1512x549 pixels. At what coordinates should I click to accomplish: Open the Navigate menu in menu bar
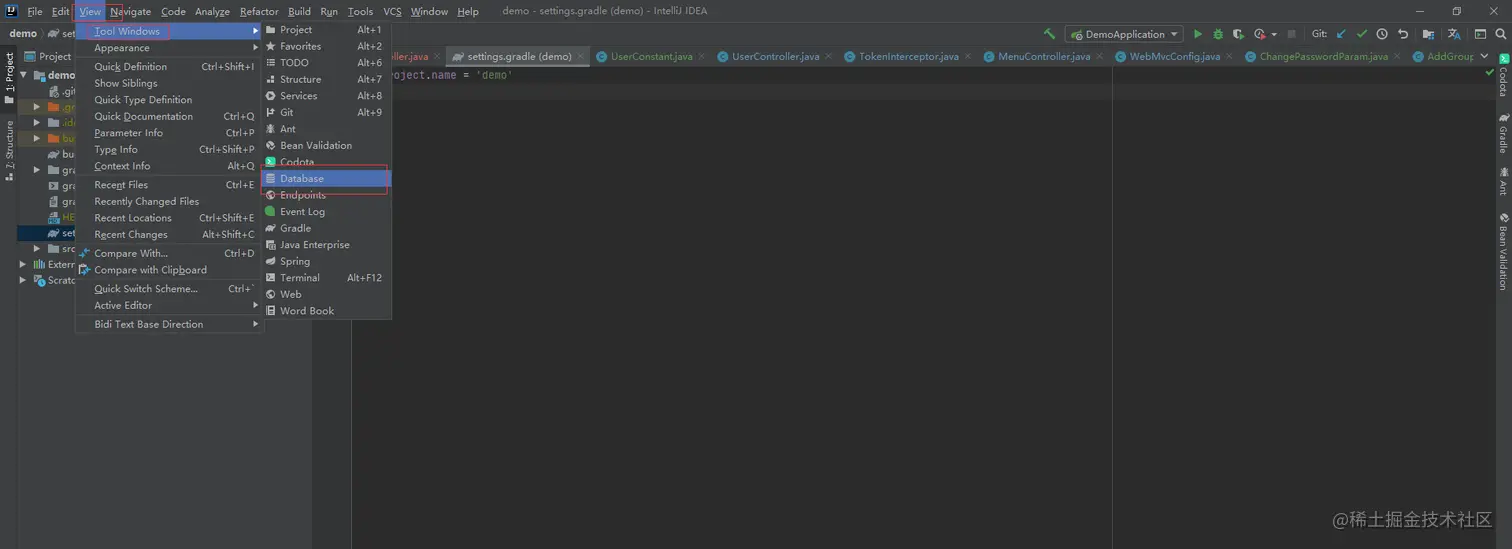point(130,12)
